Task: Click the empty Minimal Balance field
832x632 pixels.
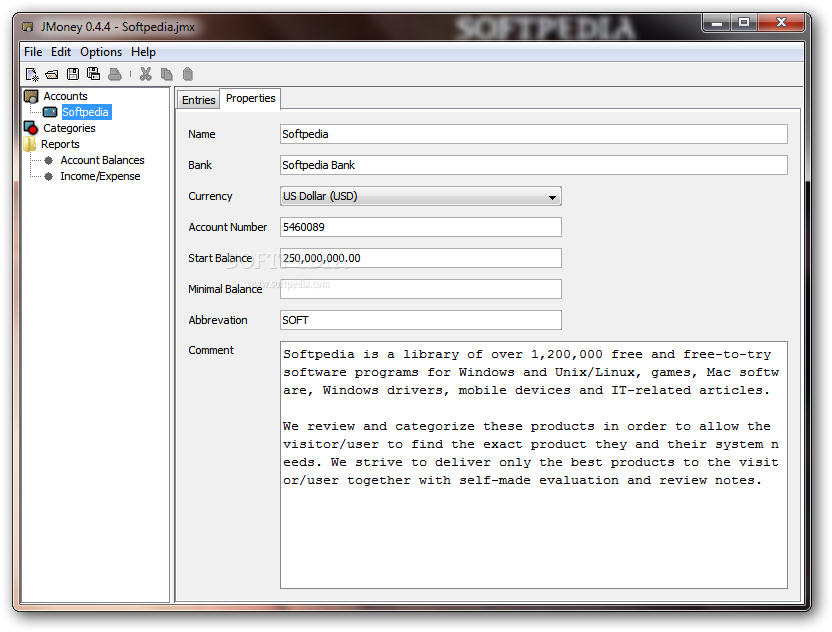Action: (x=420, y=289)
